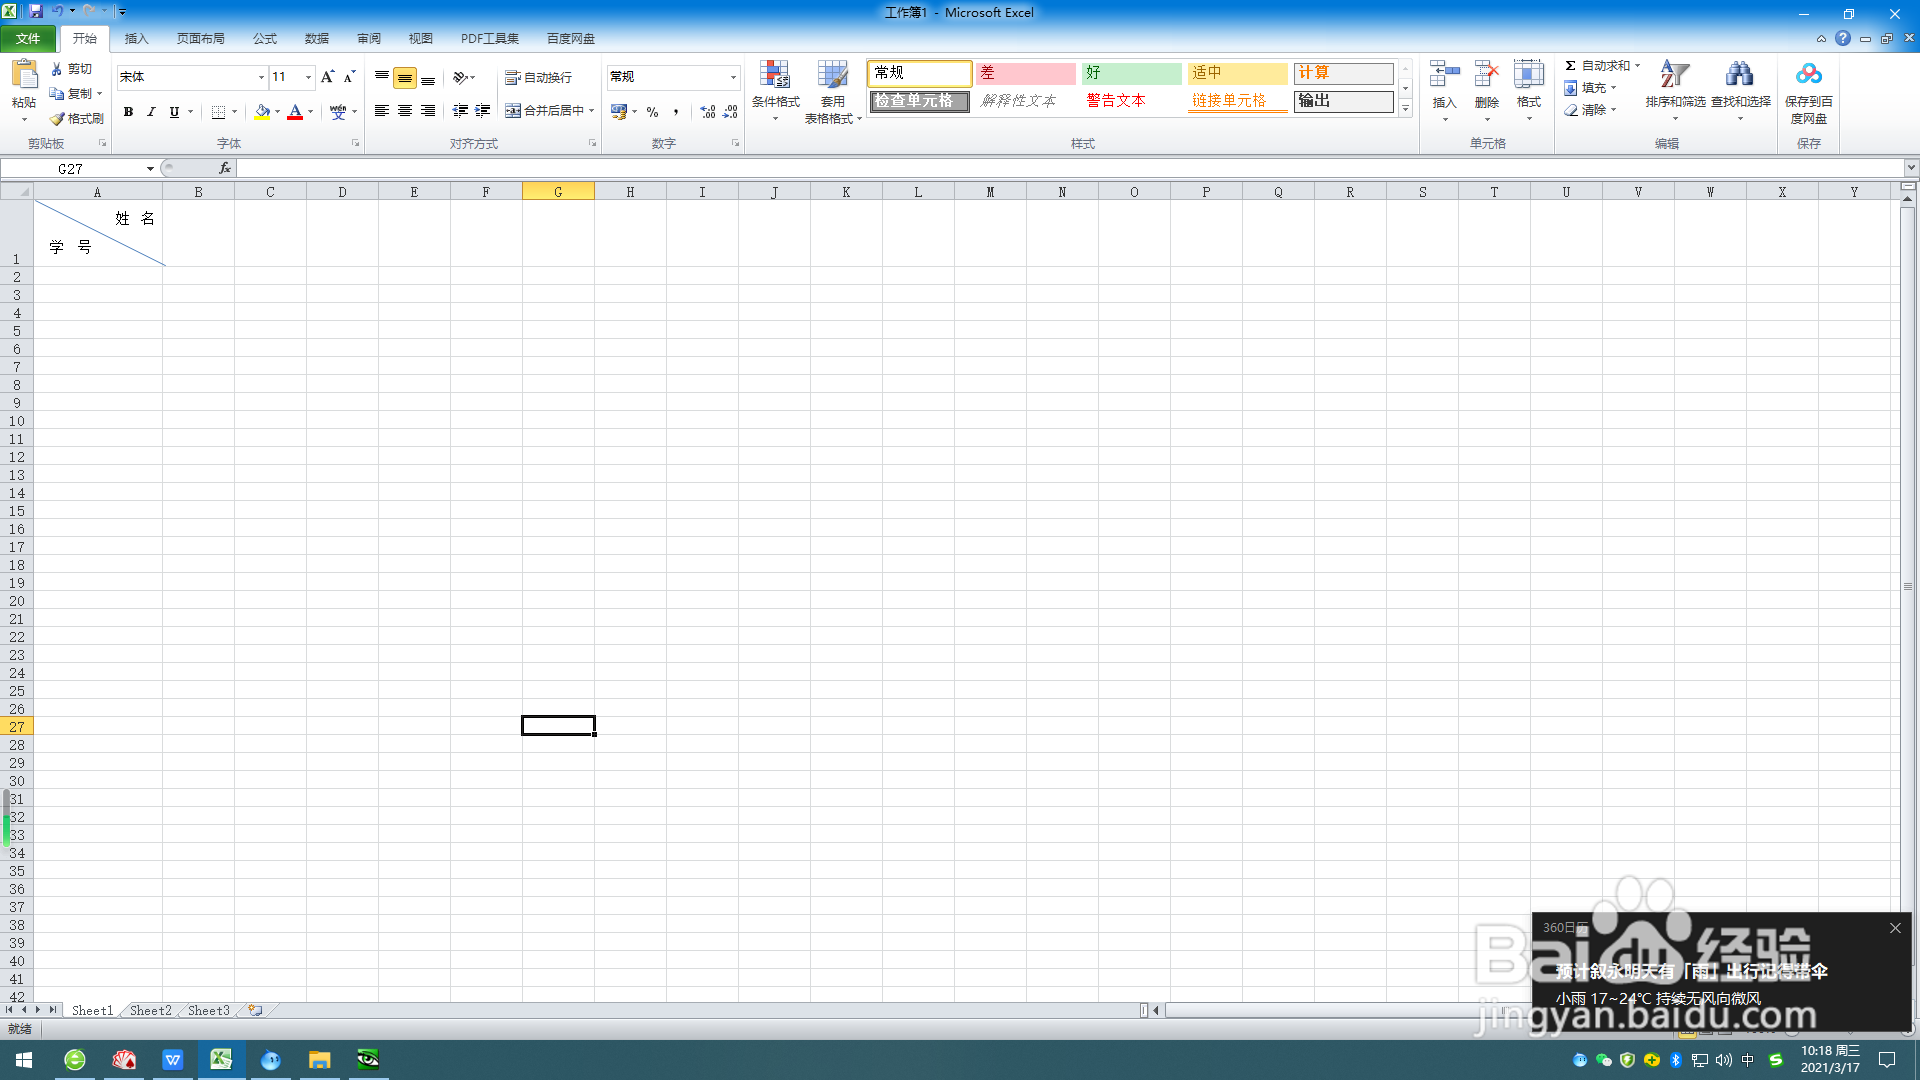This screenshot has height=1080, width=1920.
Task: Switch to the Page Layout (页面布局) tab
Action: (x=200, y=39)
